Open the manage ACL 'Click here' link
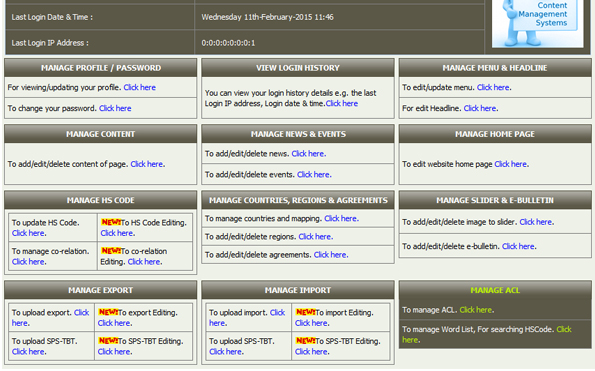This screenshot has width=595, height=371. (x=476, y=310)
